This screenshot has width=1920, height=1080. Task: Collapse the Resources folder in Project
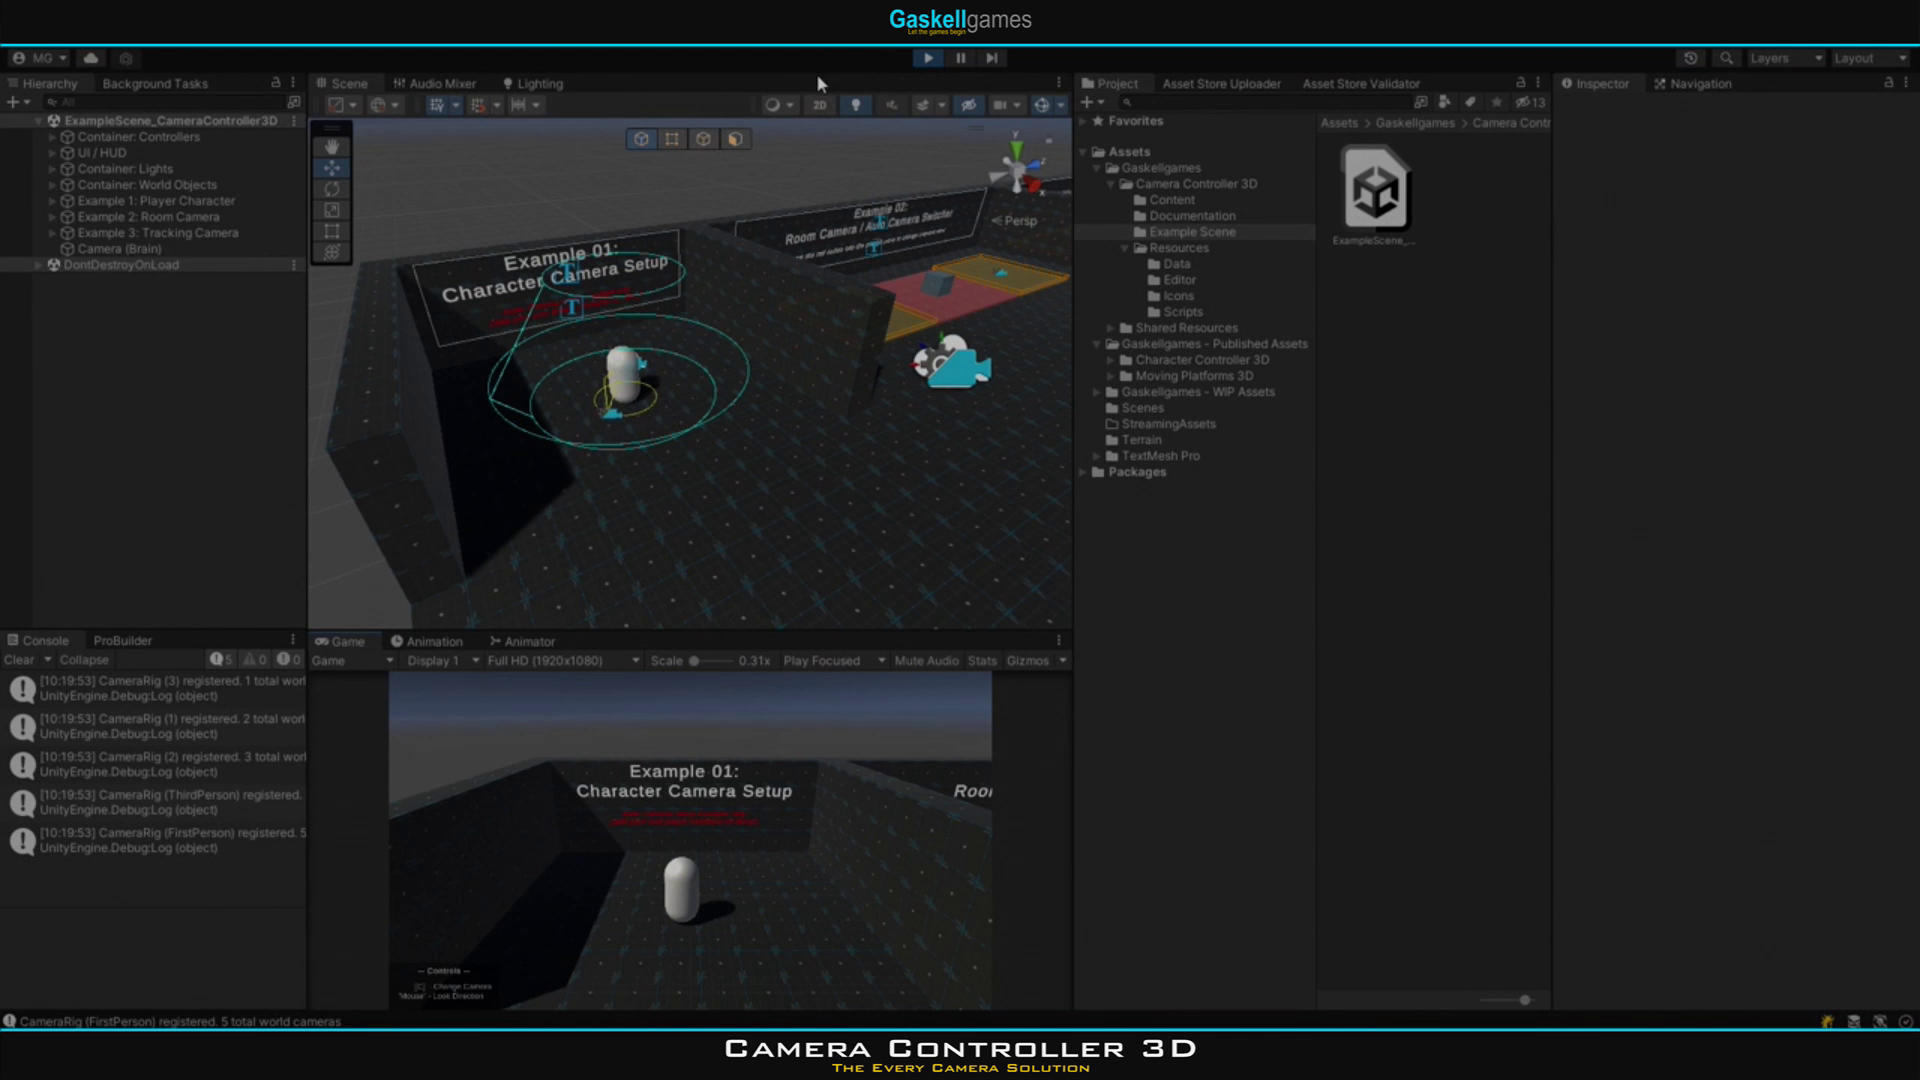(1125, 248)
